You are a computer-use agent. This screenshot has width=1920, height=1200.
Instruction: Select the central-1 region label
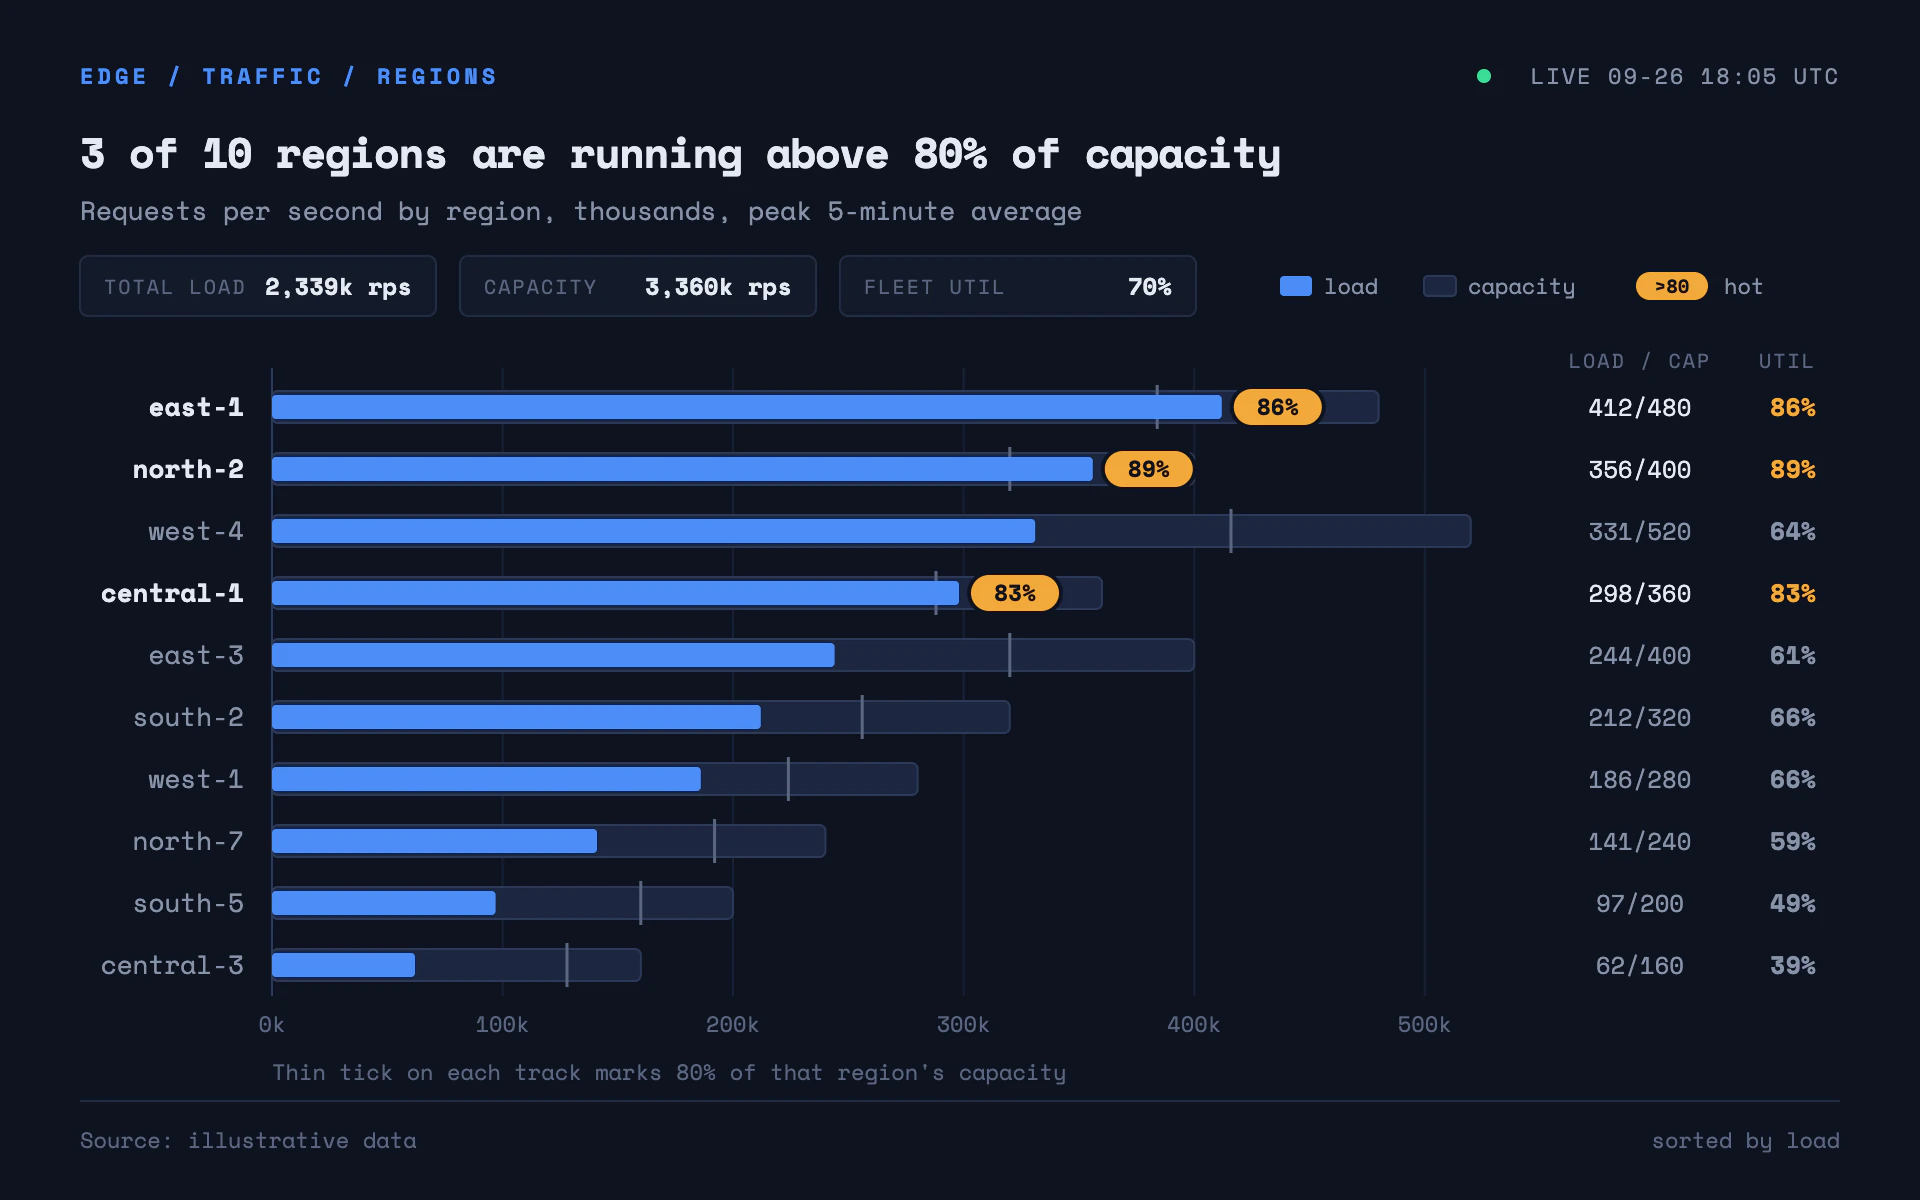click(172, 593)
